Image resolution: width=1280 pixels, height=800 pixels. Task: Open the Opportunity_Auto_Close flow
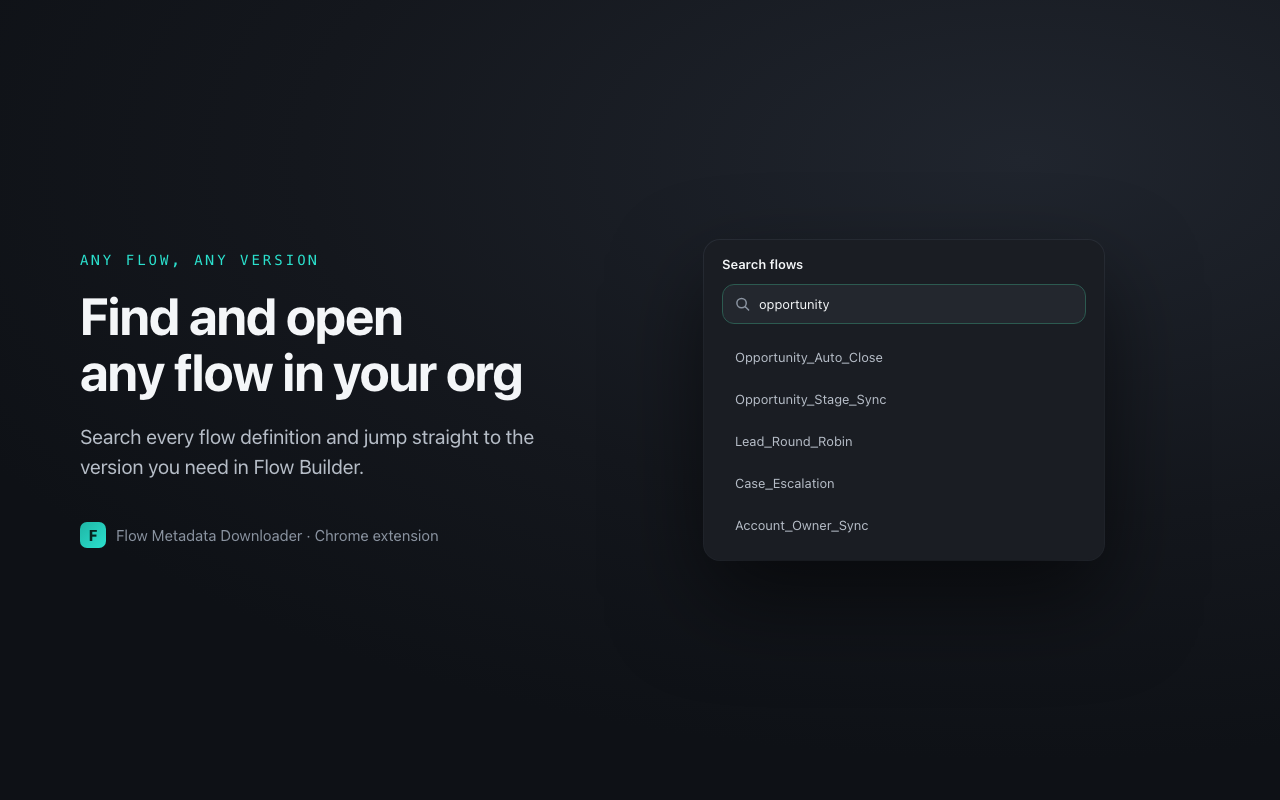coord(904,357)
